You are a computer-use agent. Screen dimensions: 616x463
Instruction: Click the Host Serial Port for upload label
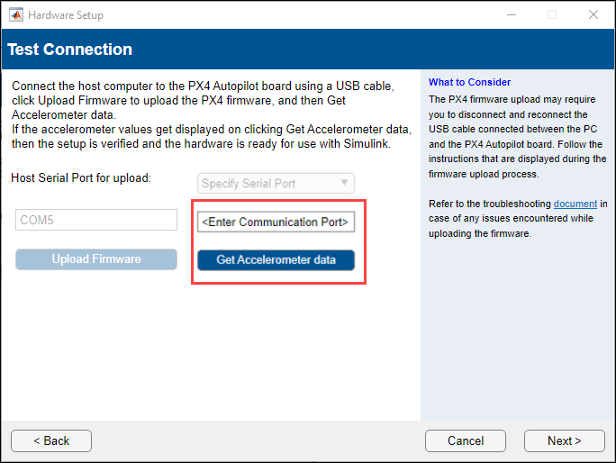tap(81, 178)
